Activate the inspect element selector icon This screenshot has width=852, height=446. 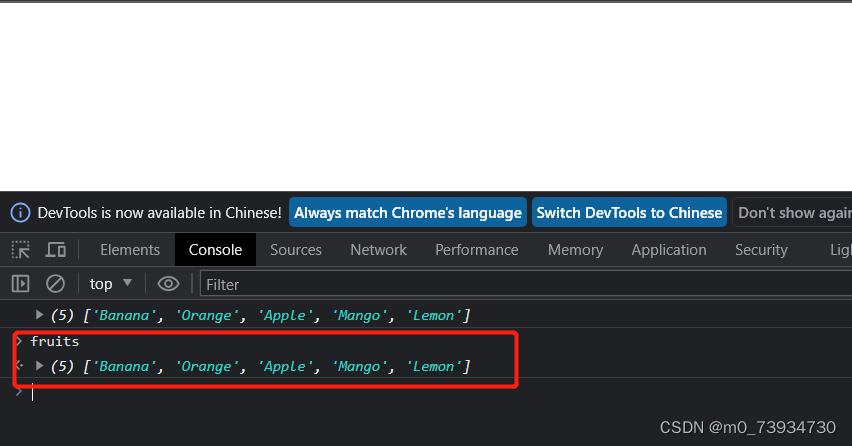[21, 250]
